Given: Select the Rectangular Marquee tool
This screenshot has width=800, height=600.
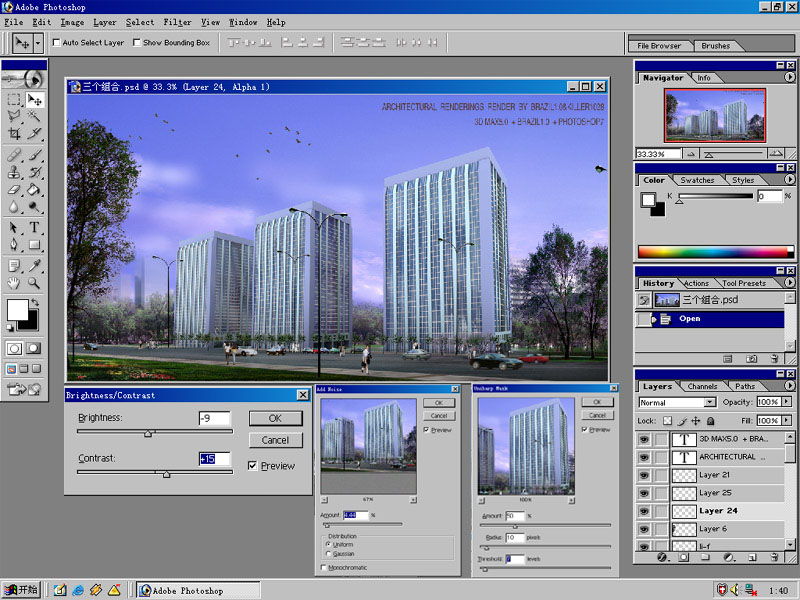Looking at the screenshot, I should tap(14, 99).
